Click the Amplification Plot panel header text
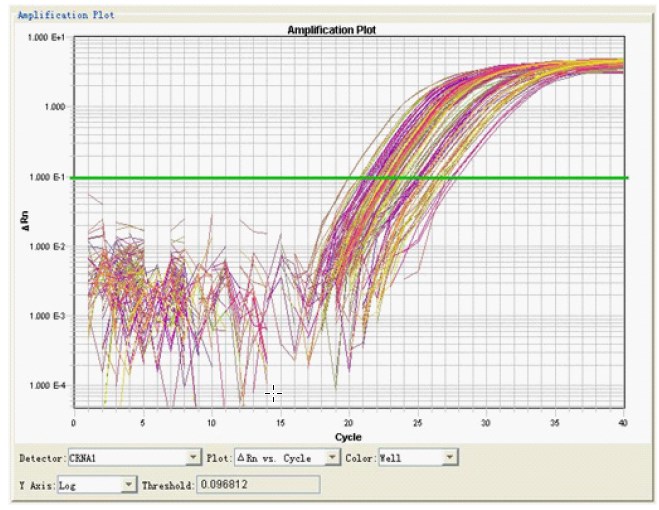The width and height of the screenshot is (659, 510). (66, 16)
